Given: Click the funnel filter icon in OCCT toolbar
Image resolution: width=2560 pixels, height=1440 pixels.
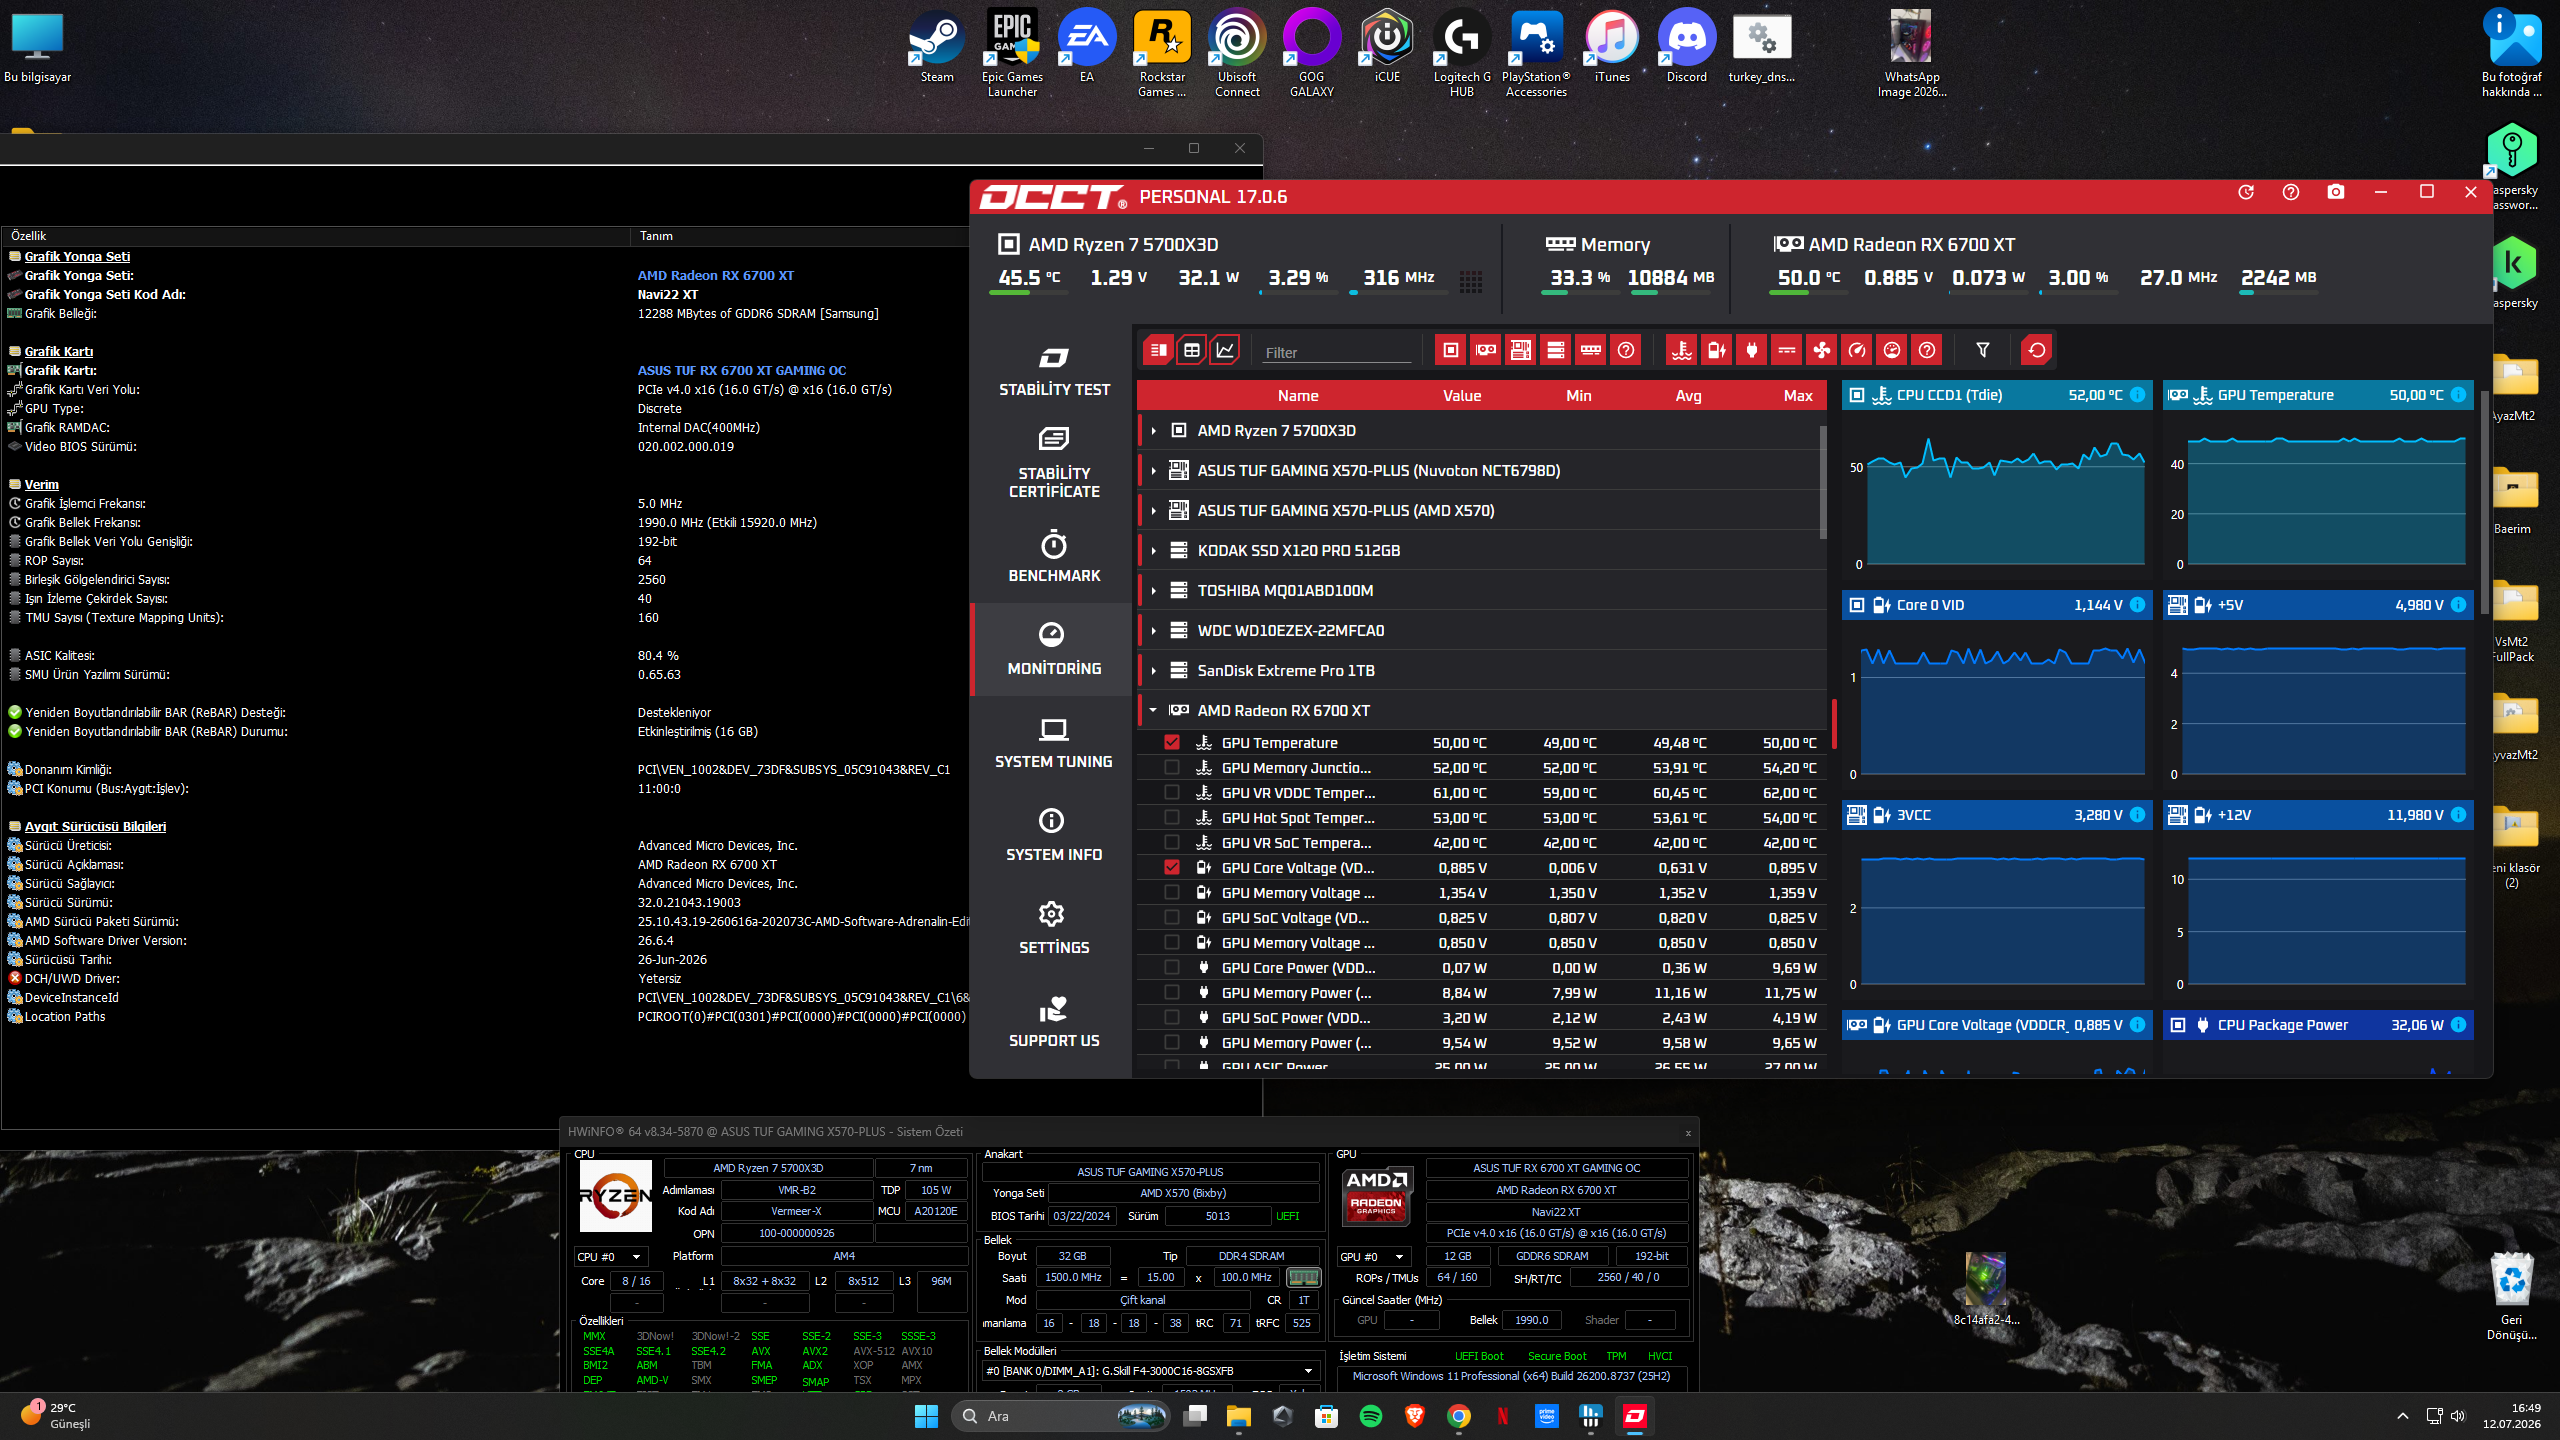Looking at the screenshot, I should [x=1982, y=350].
